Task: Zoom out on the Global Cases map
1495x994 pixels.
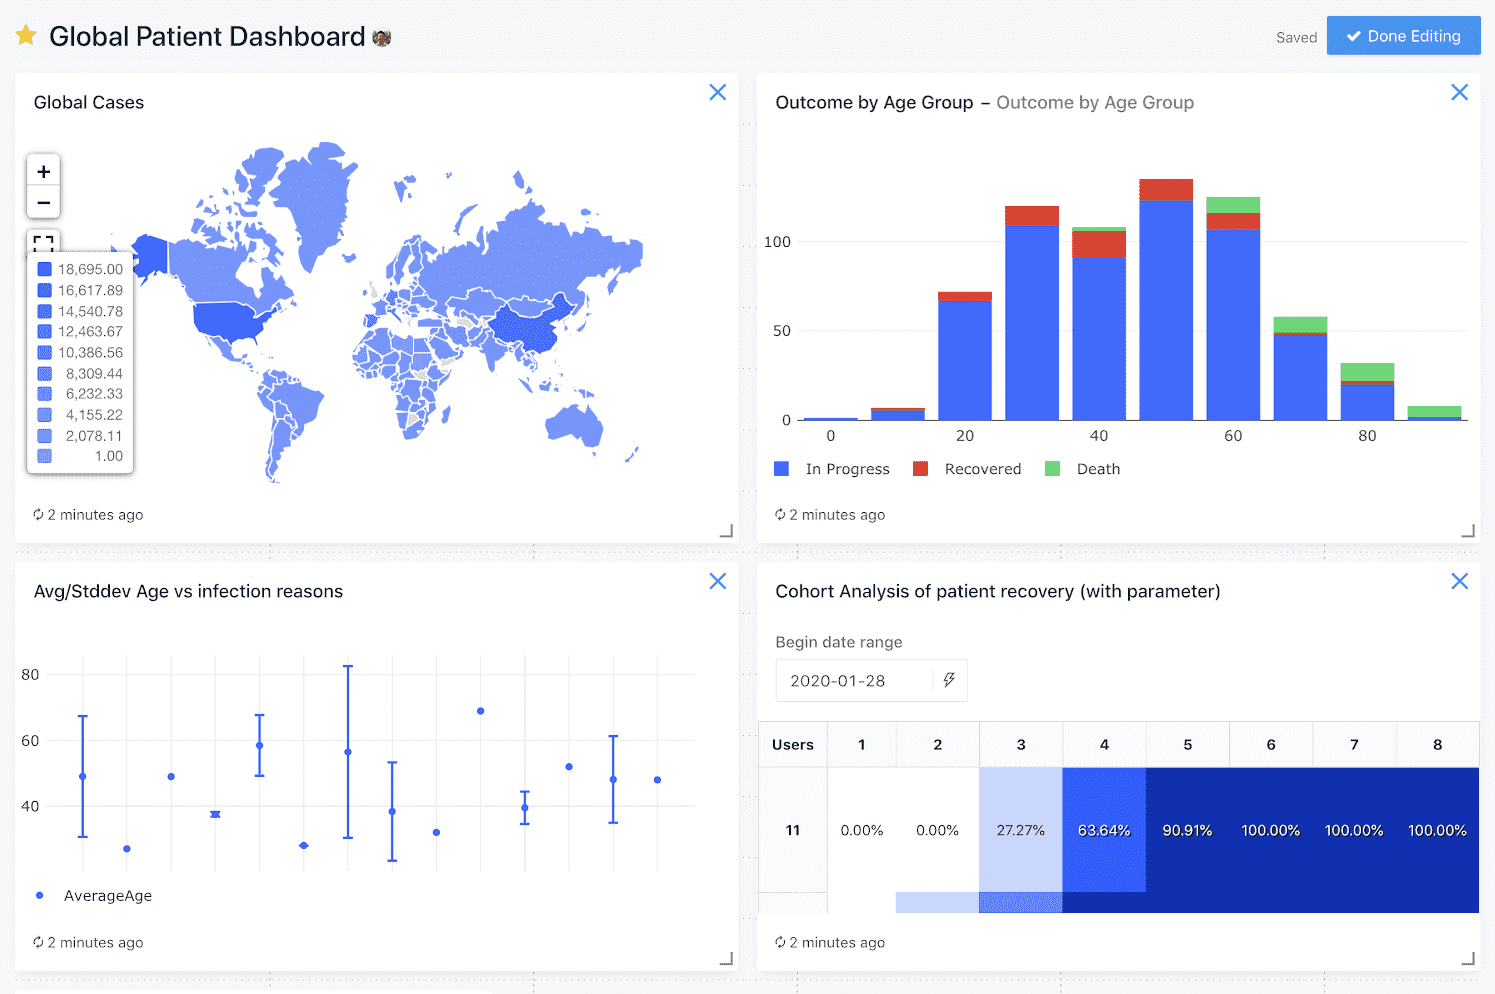Action: click(x=43, y=202)
